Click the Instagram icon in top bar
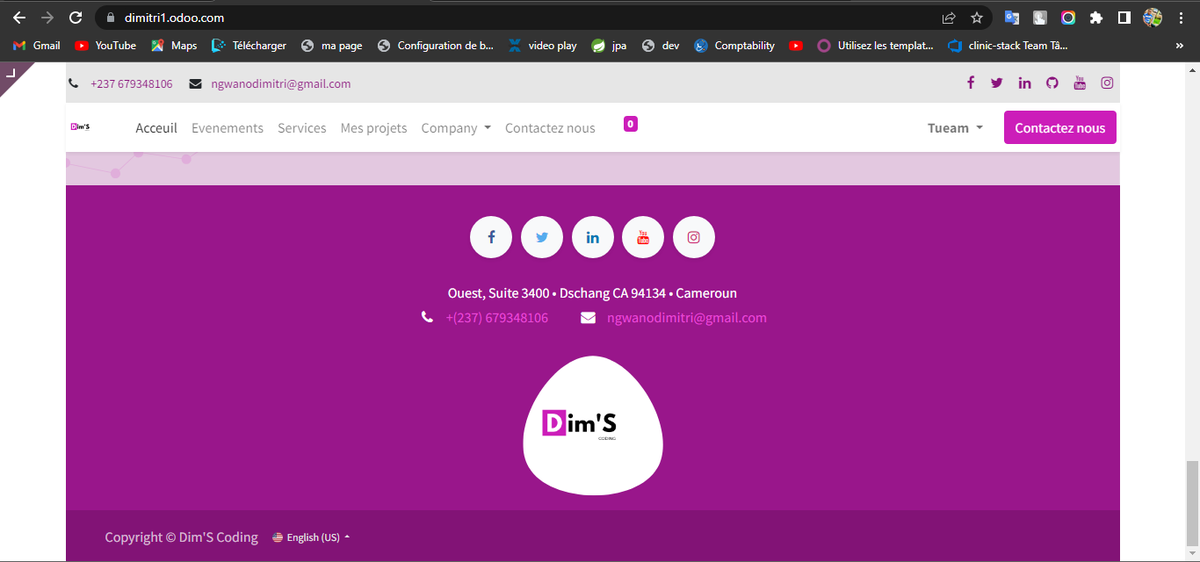The width and height of the screenshot is (1200, 562). 1107,83
